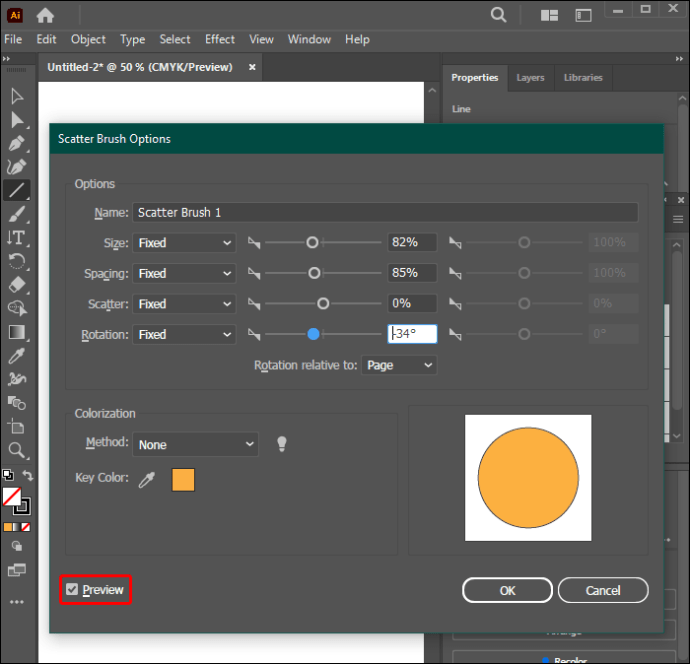Image resolution: width=690 pixels, height=664 pixels.
Task: Close the Untitled-2 document tab
Action: tap(252, 67)
